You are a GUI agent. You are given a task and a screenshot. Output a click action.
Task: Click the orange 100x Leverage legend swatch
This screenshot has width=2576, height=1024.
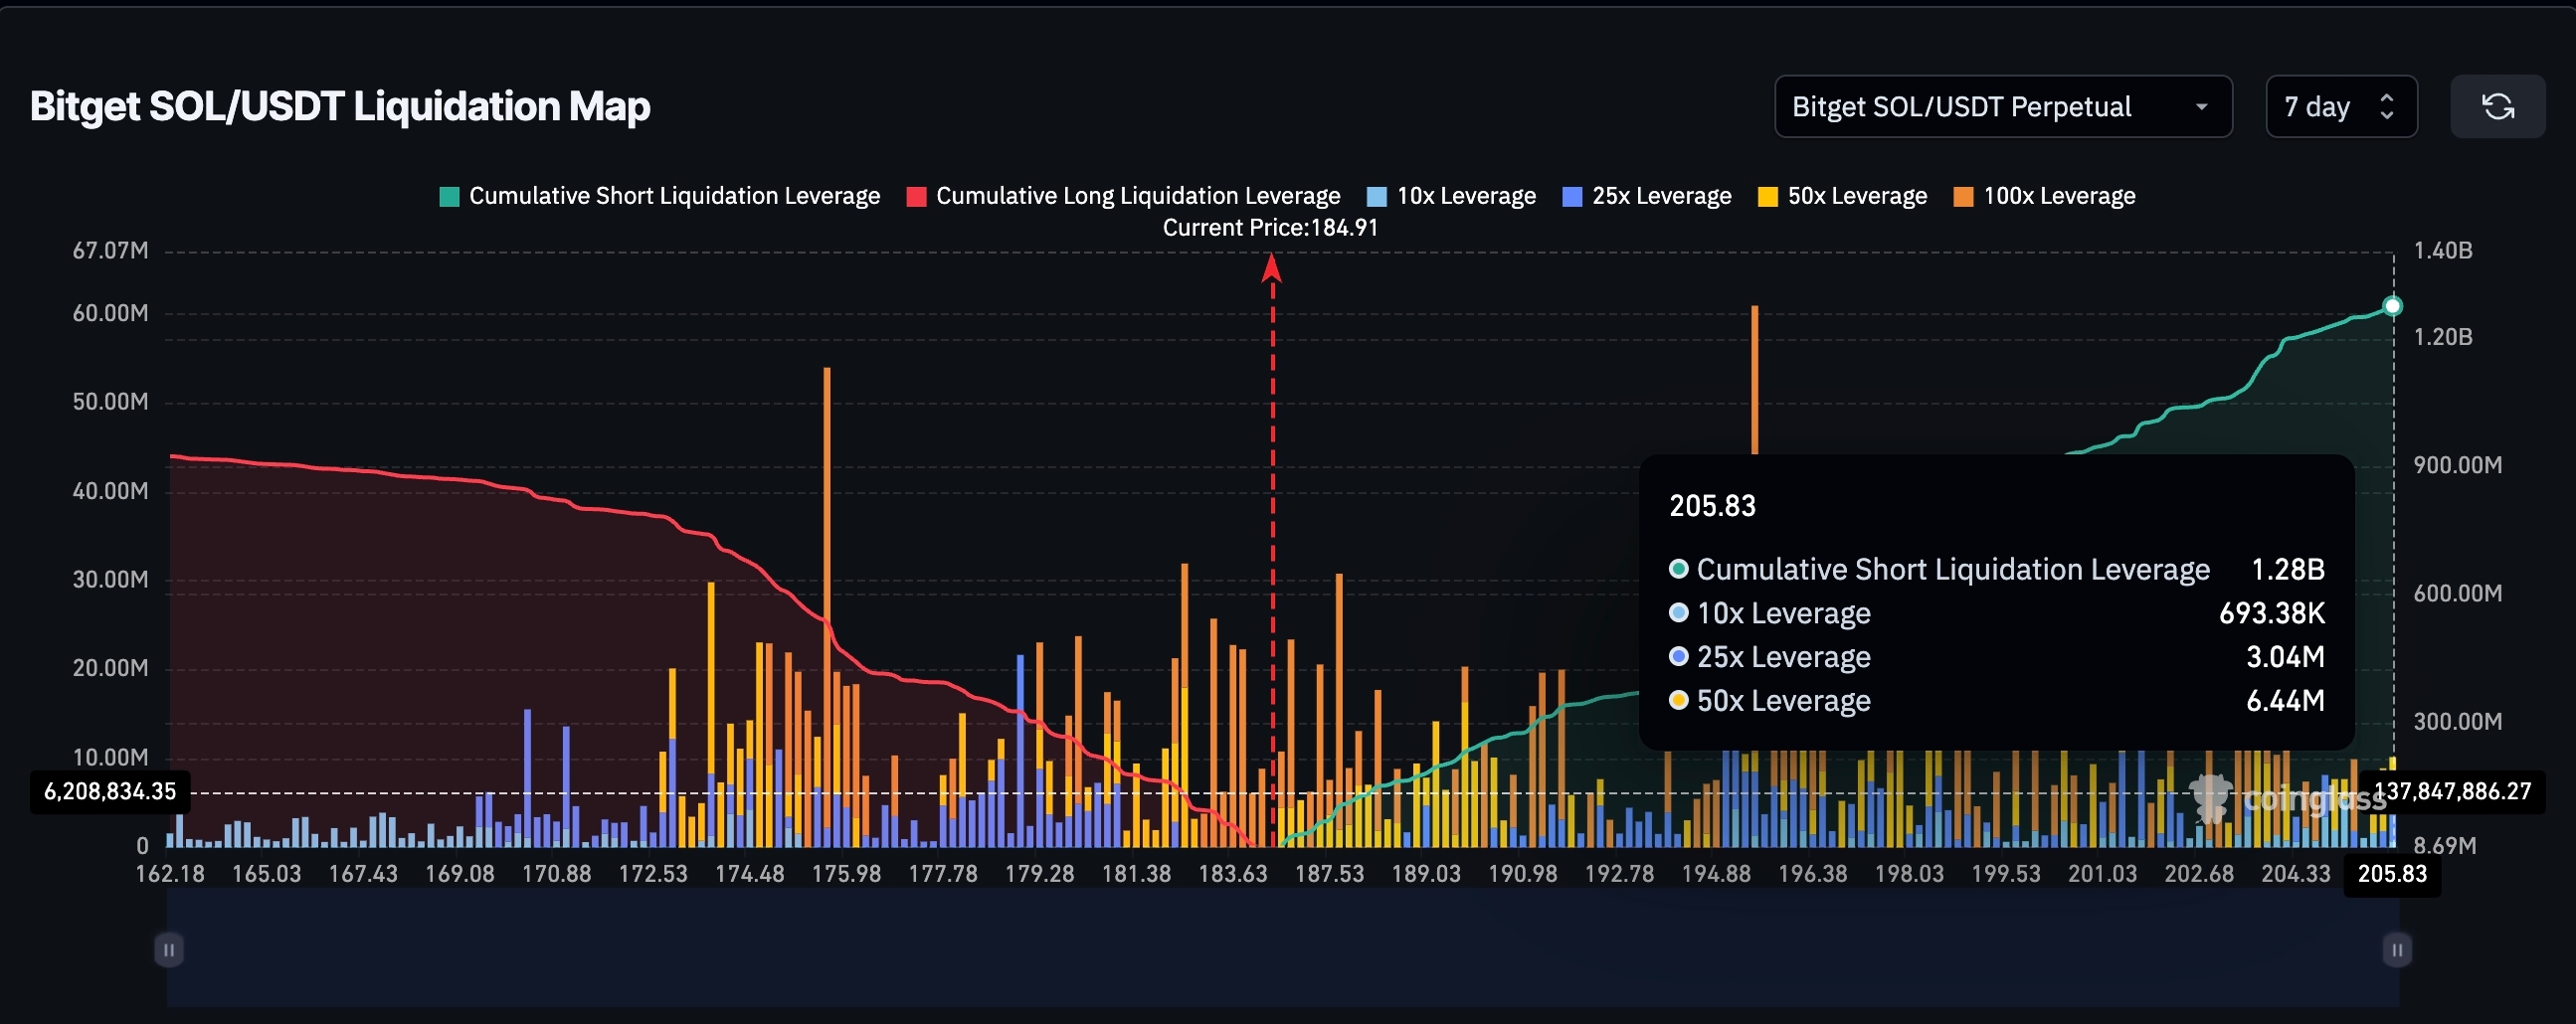(1963, 197)
